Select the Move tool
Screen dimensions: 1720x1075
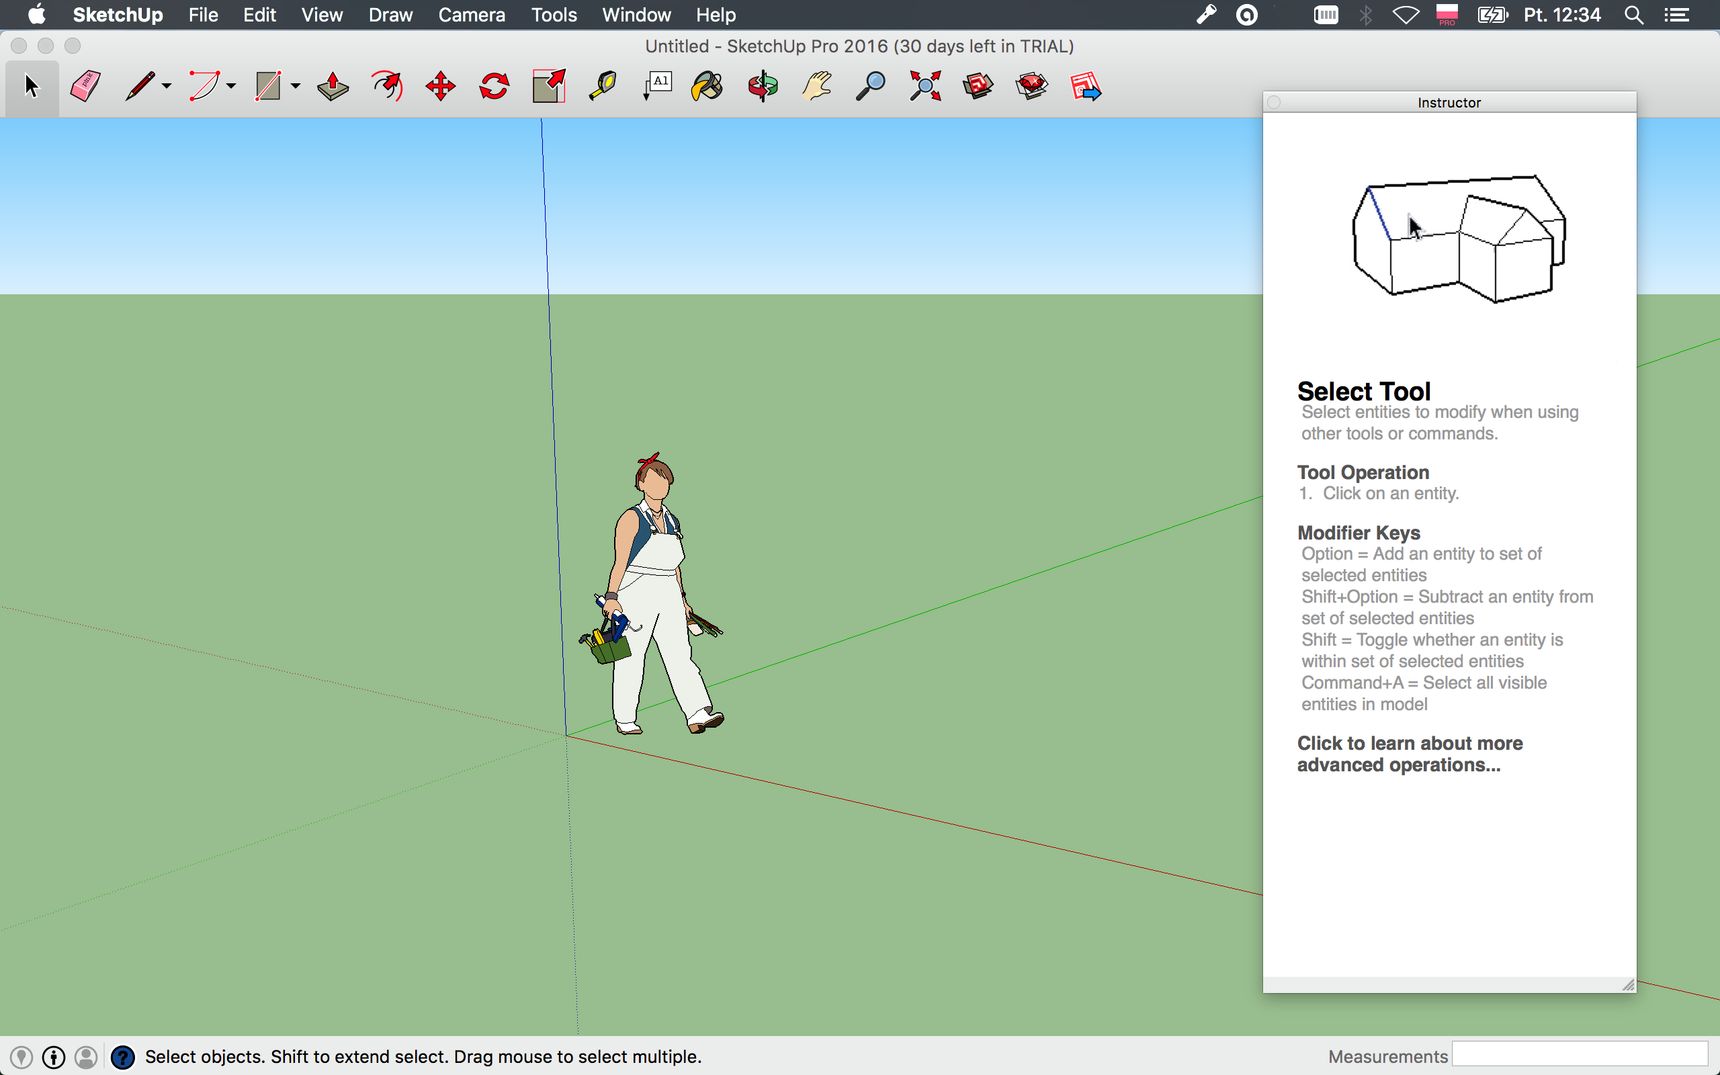point(441,87)
